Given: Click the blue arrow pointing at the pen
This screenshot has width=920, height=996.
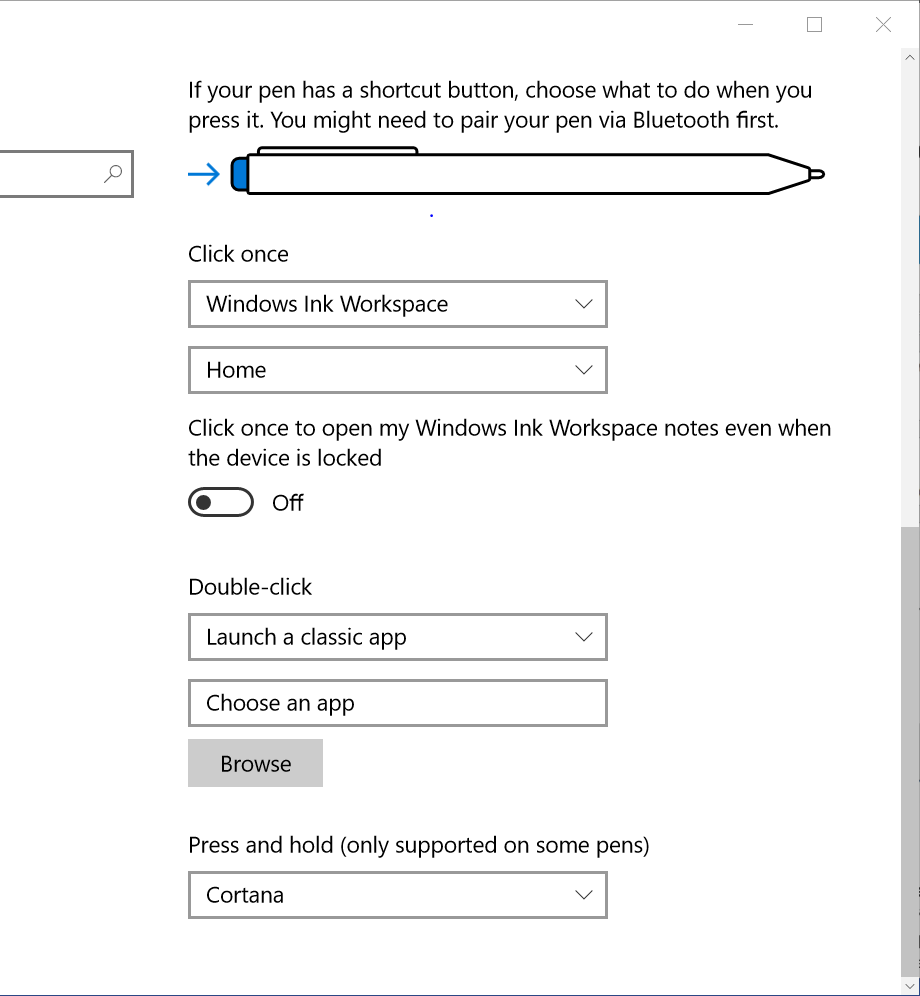Looking at the screenshot, I should 204,175.
